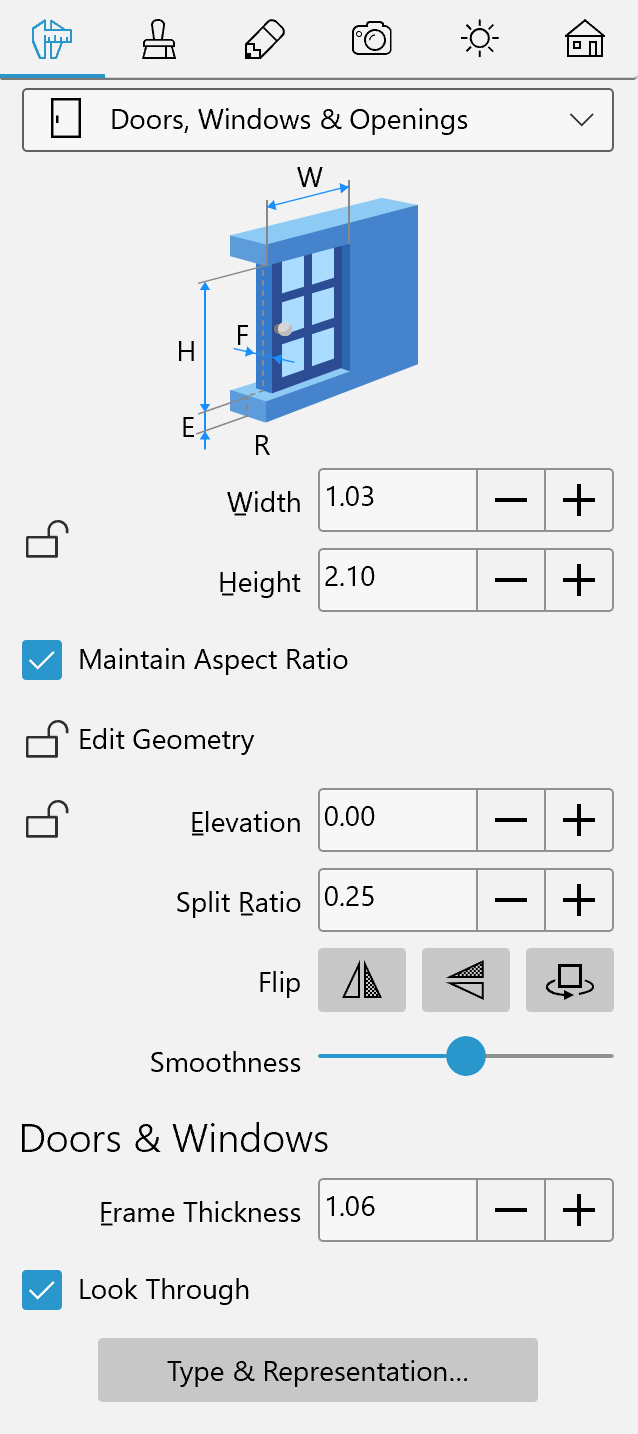Toggle the Edit Geometry padlock
Image resolution: width=638 pixels, height=1434 pixels.
pos(46,740)
